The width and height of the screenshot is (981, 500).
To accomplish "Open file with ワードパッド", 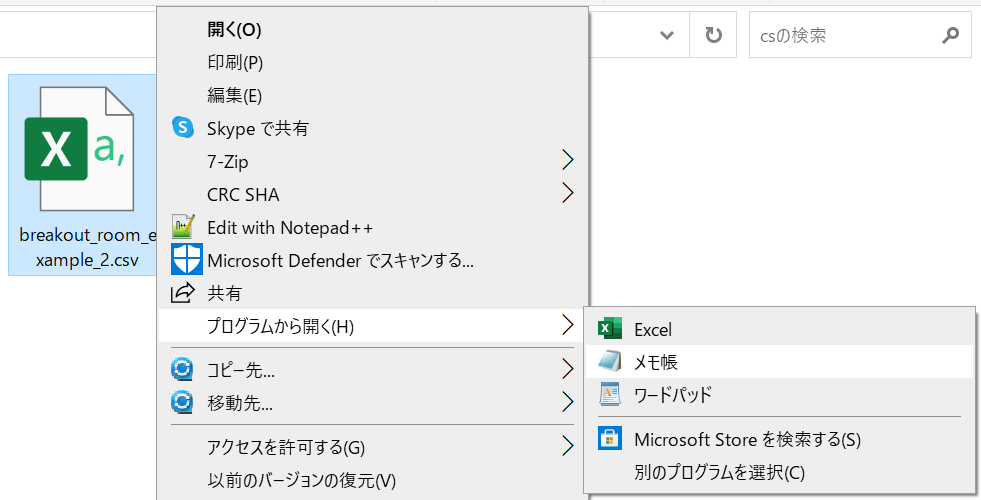I will coord(780,394).
